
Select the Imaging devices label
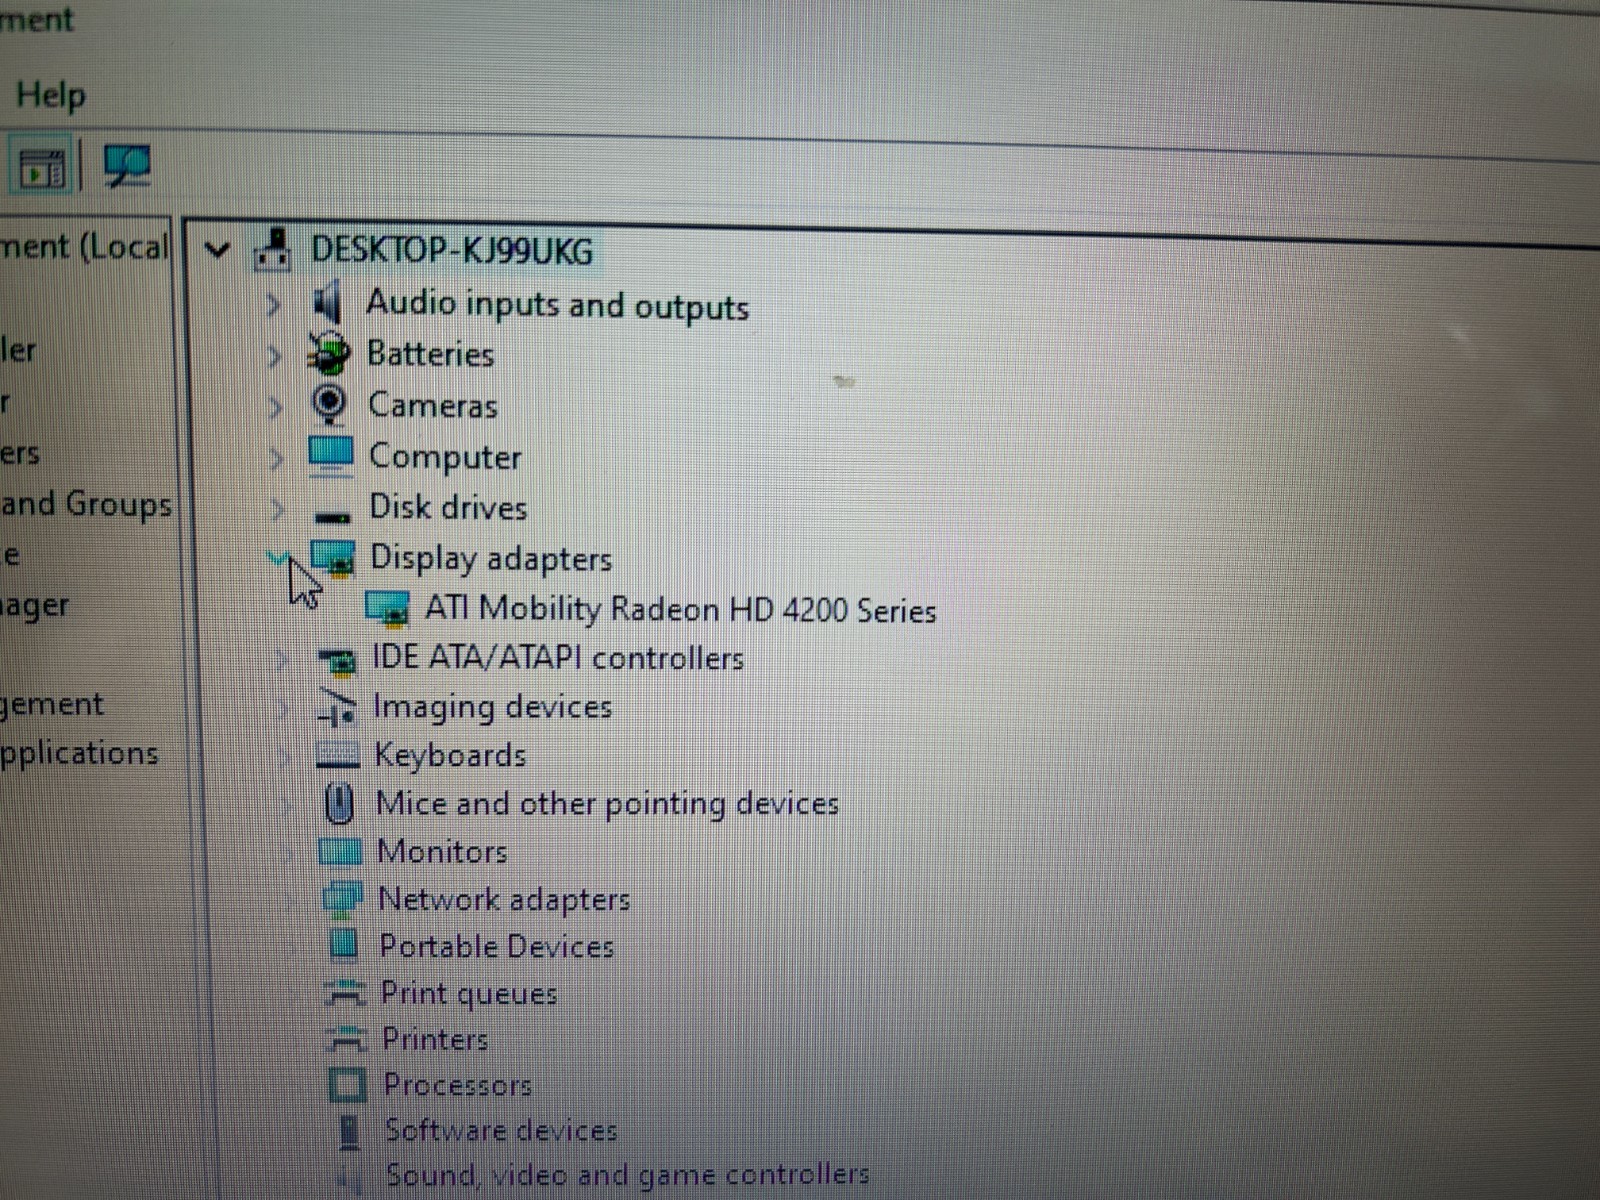tap(492, 707)
